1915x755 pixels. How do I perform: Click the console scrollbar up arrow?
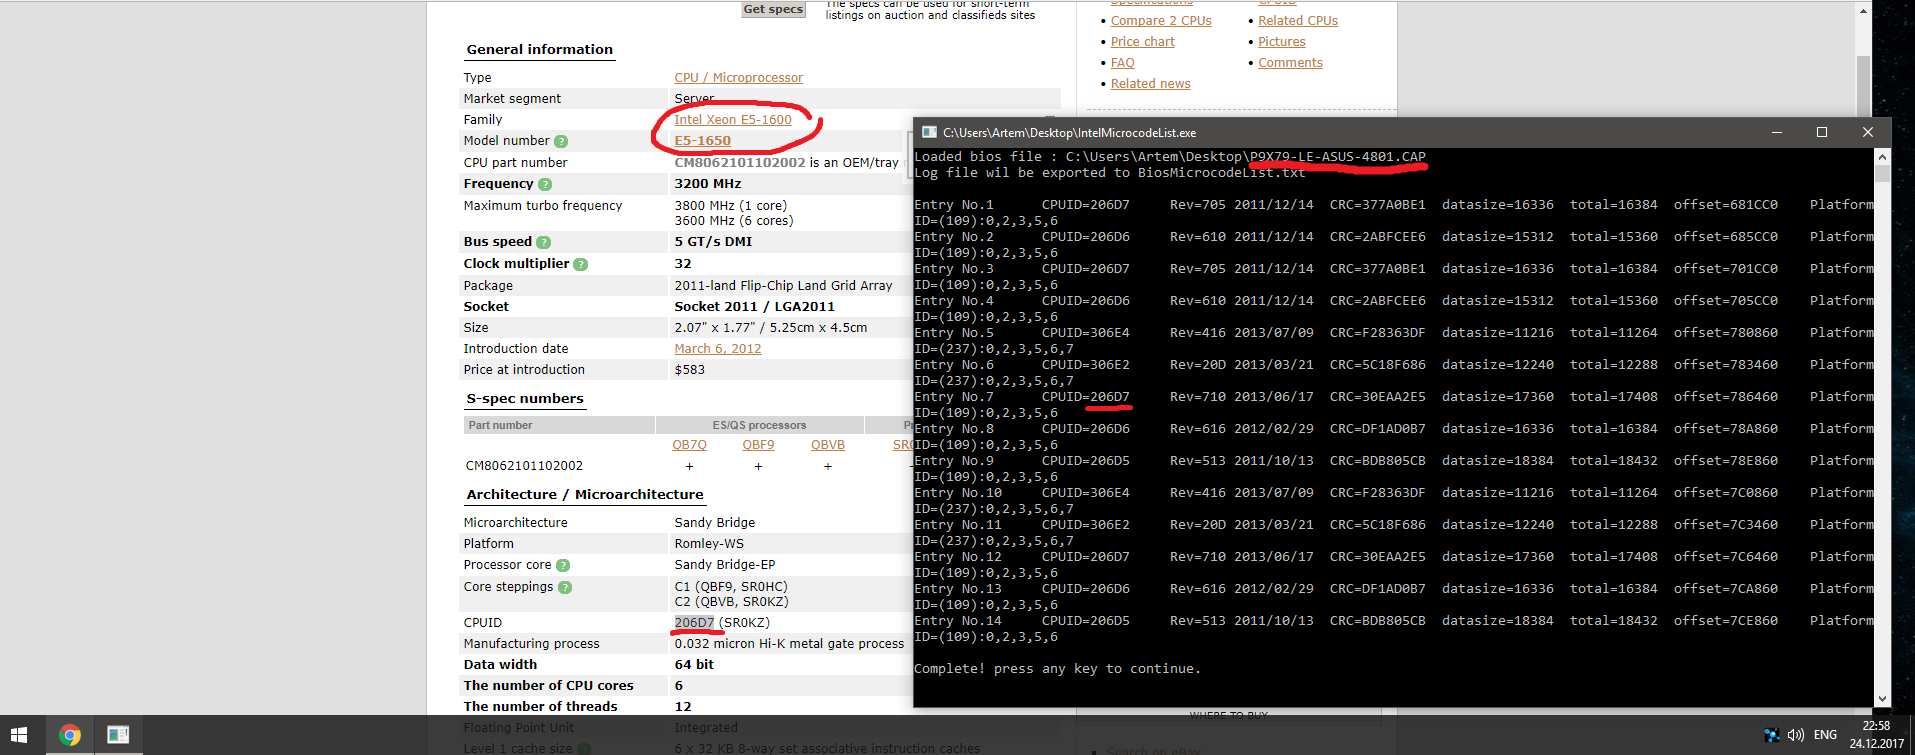[x=1883, y=157]
